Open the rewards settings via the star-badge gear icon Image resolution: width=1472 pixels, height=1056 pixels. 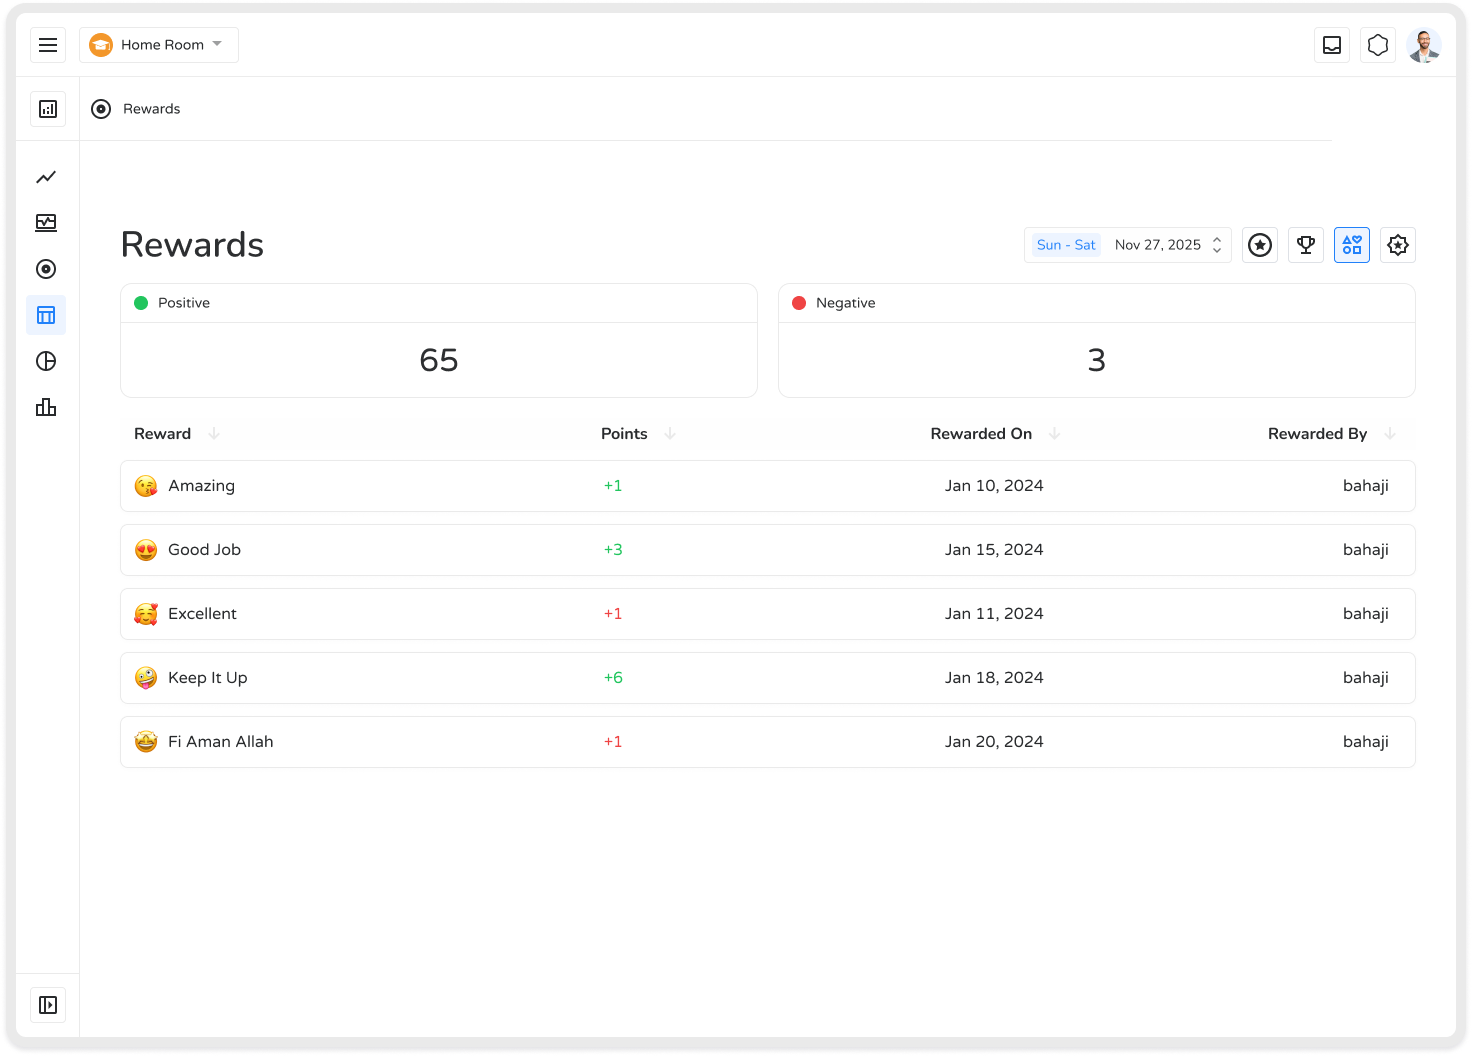coord(1397,245)
